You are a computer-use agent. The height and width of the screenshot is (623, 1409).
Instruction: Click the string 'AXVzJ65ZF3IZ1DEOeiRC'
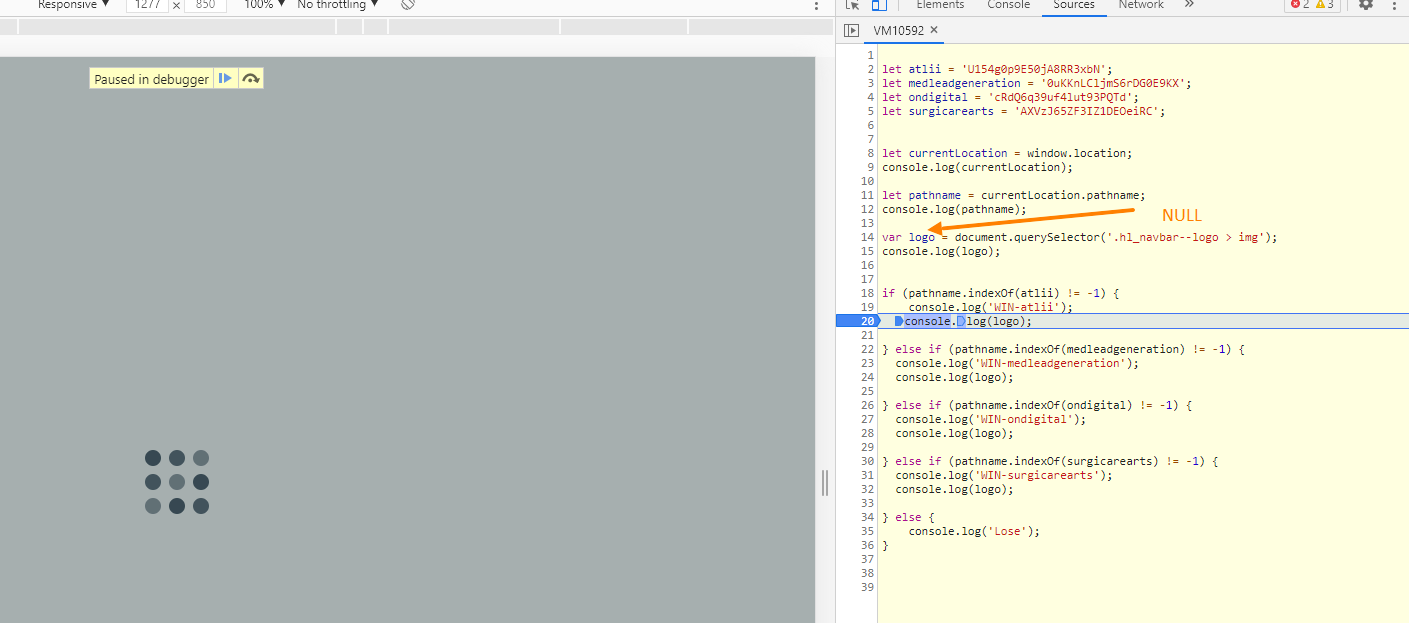click(1086, 111)
